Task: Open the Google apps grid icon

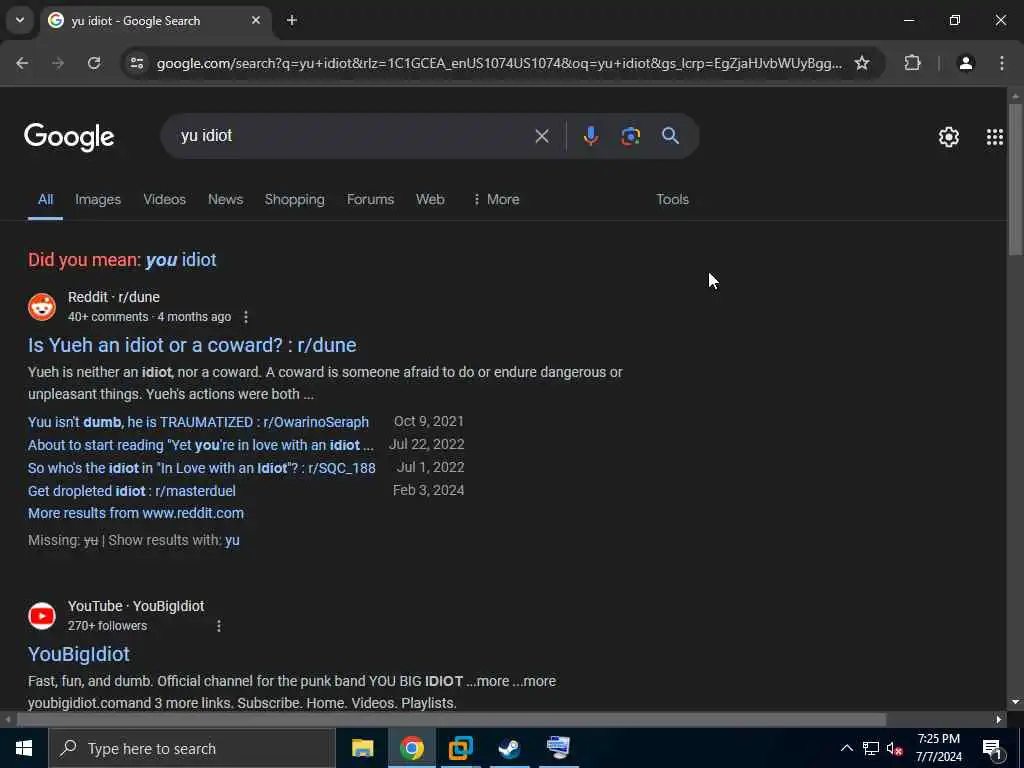Action: [x=995, y=136]
